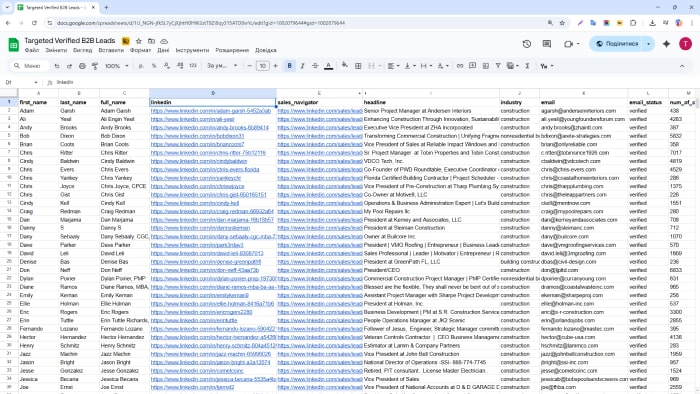
Task: Open the Змінити menu
Action: [x=56, y=50]
